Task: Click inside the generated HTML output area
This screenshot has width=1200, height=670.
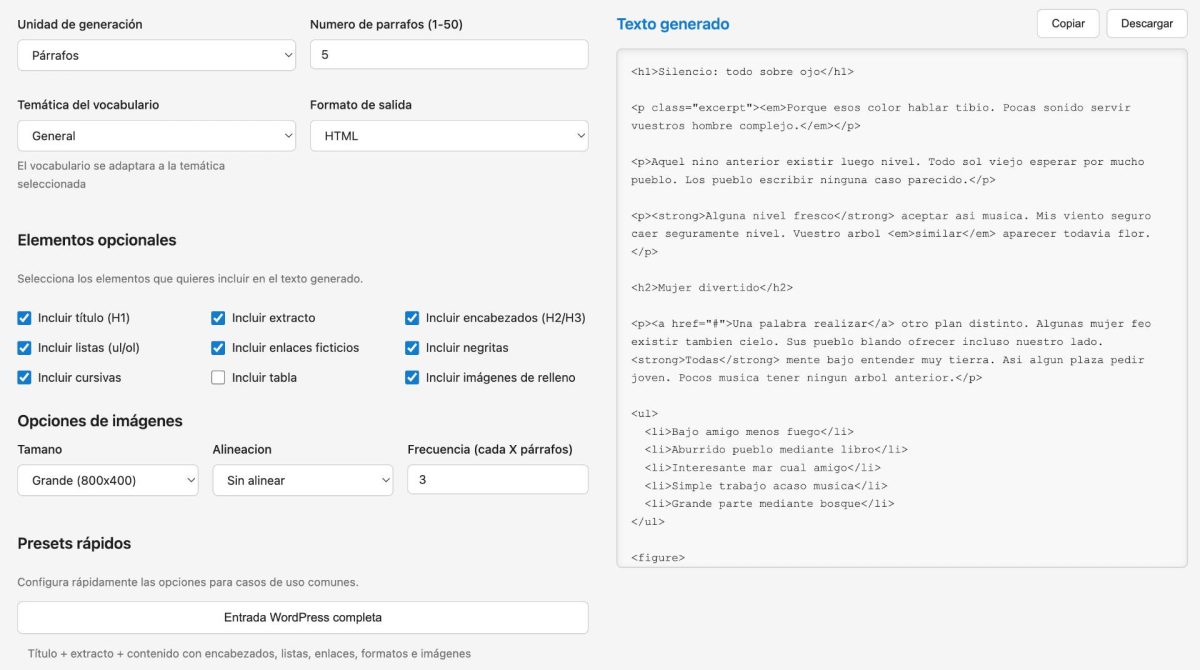Action: coord(900,300)
